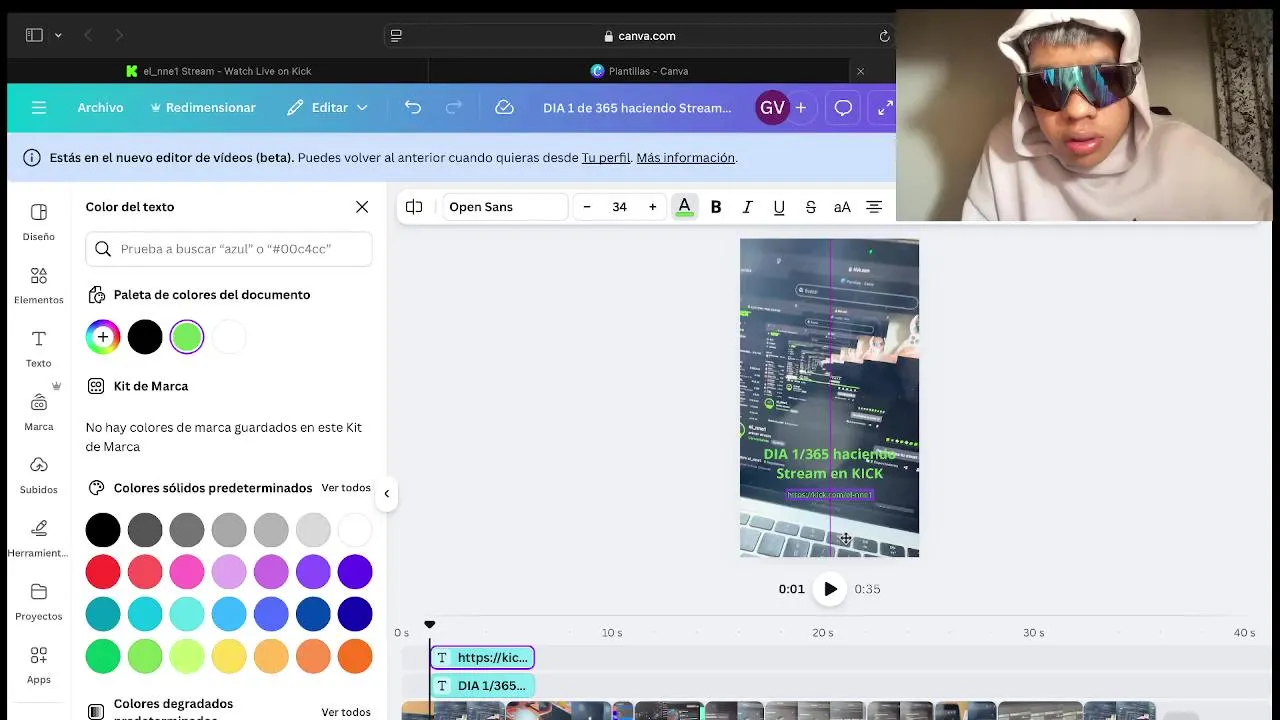Open the Subidos sidebar panel
Screen dimensions: 1280x720
coord(39,475)
